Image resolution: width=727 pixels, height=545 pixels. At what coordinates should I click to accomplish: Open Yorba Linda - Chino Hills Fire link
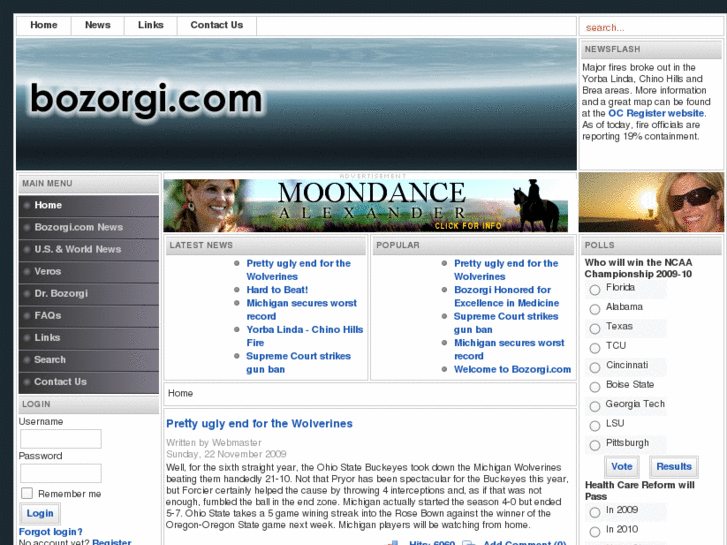[x=305, y=336]
